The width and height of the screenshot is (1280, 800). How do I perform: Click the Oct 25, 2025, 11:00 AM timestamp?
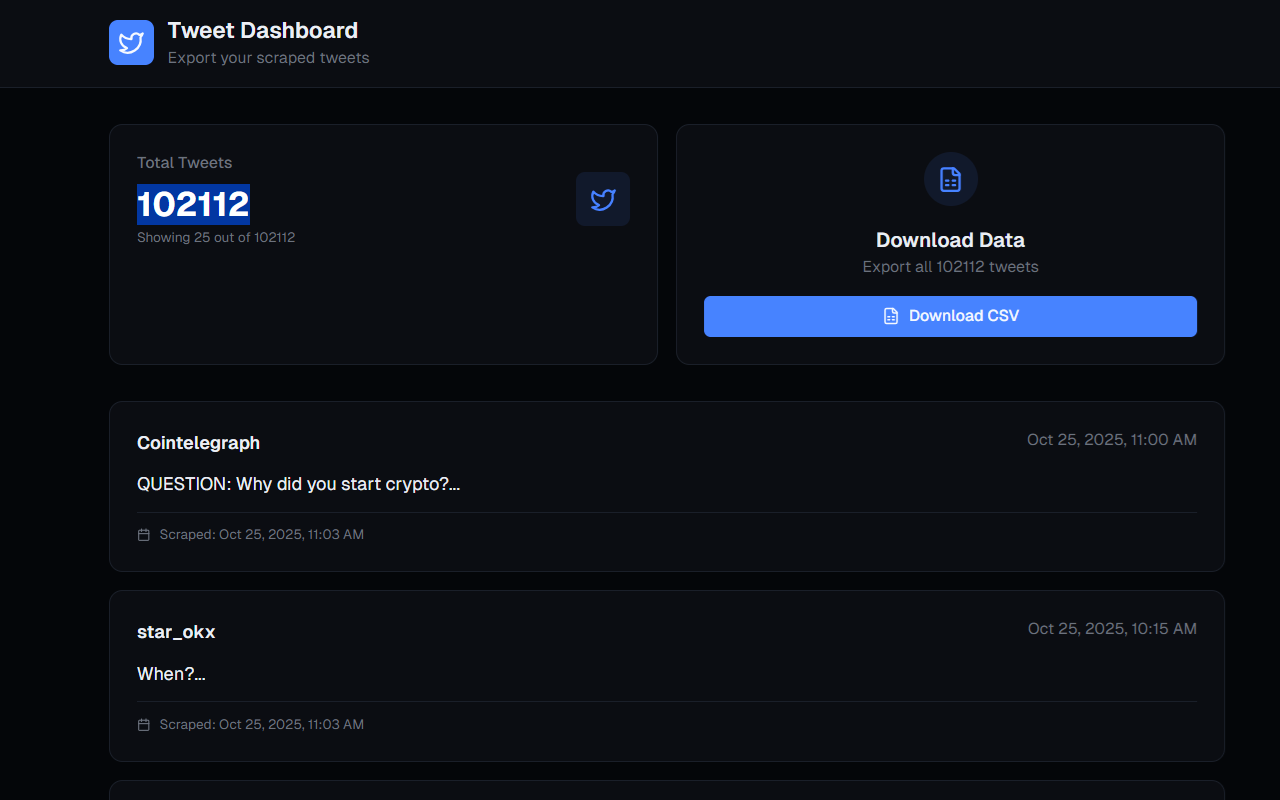(x=1111, y=439)
